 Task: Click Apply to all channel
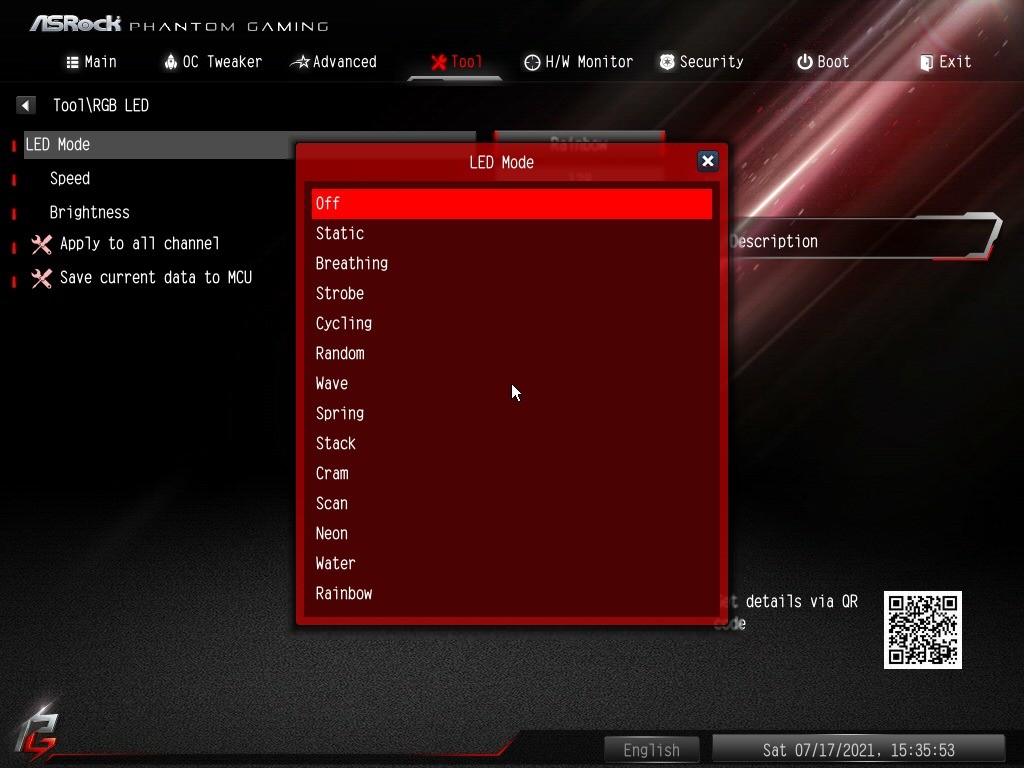140,244
